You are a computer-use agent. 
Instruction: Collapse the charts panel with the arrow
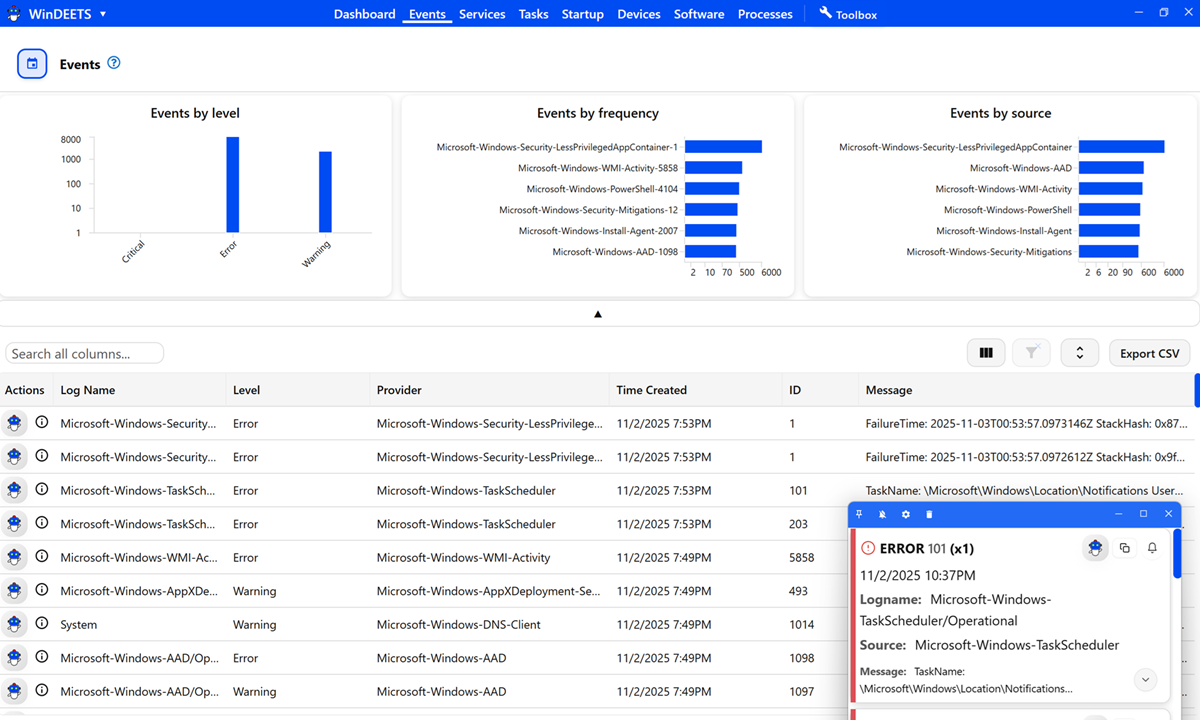(598, 313)
